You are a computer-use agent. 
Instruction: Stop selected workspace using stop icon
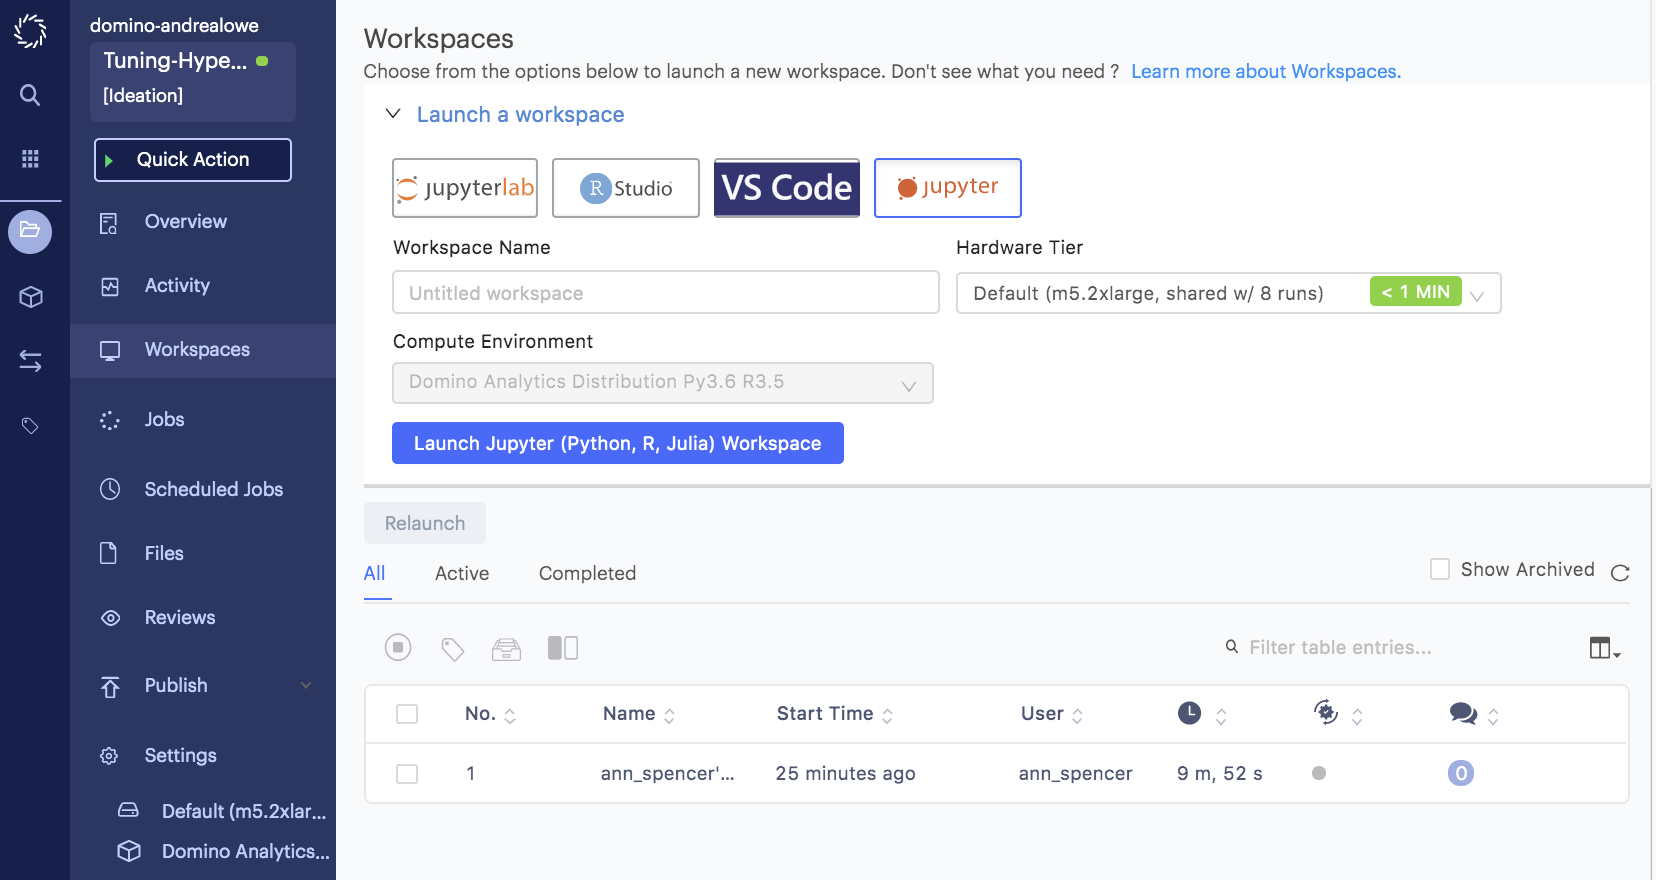(x=398, y=648)
